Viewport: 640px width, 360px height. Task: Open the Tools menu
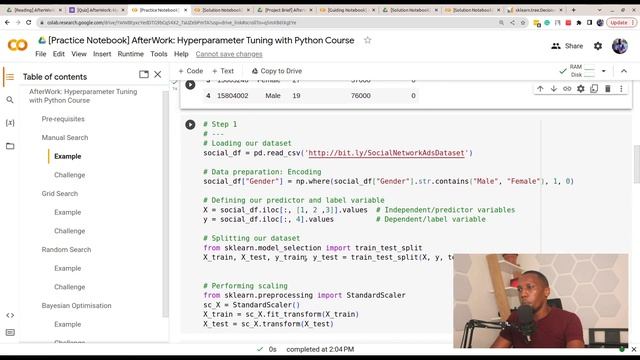(159, 54)
